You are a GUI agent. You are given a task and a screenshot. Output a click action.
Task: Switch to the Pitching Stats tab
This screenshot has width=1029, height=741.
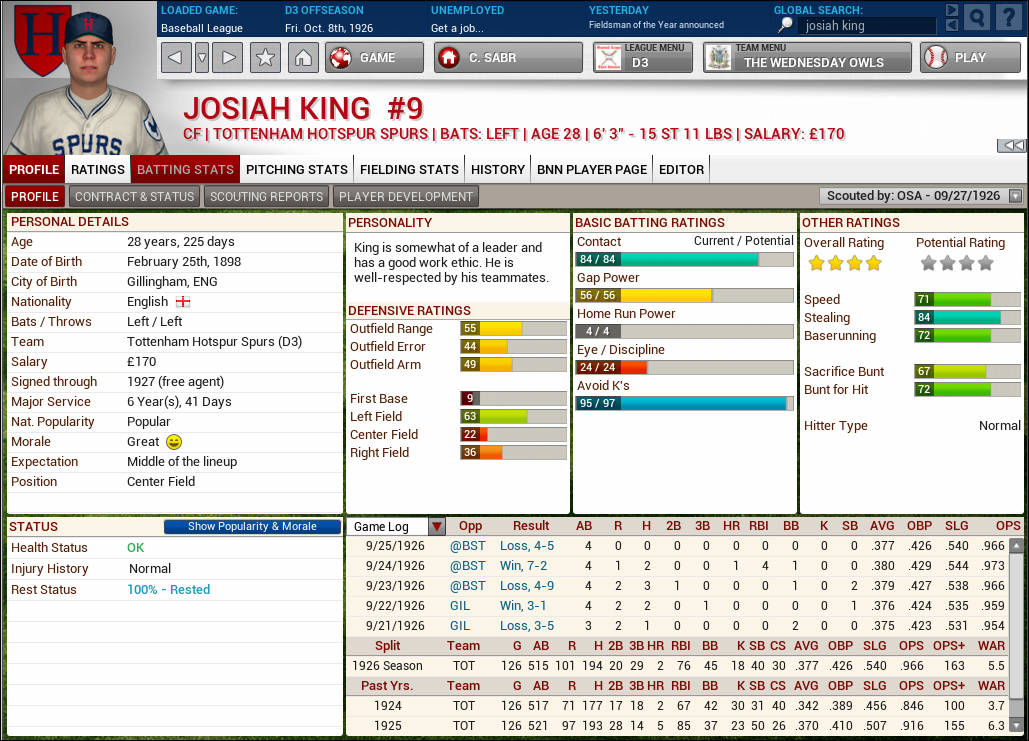[x=297, y=170]
